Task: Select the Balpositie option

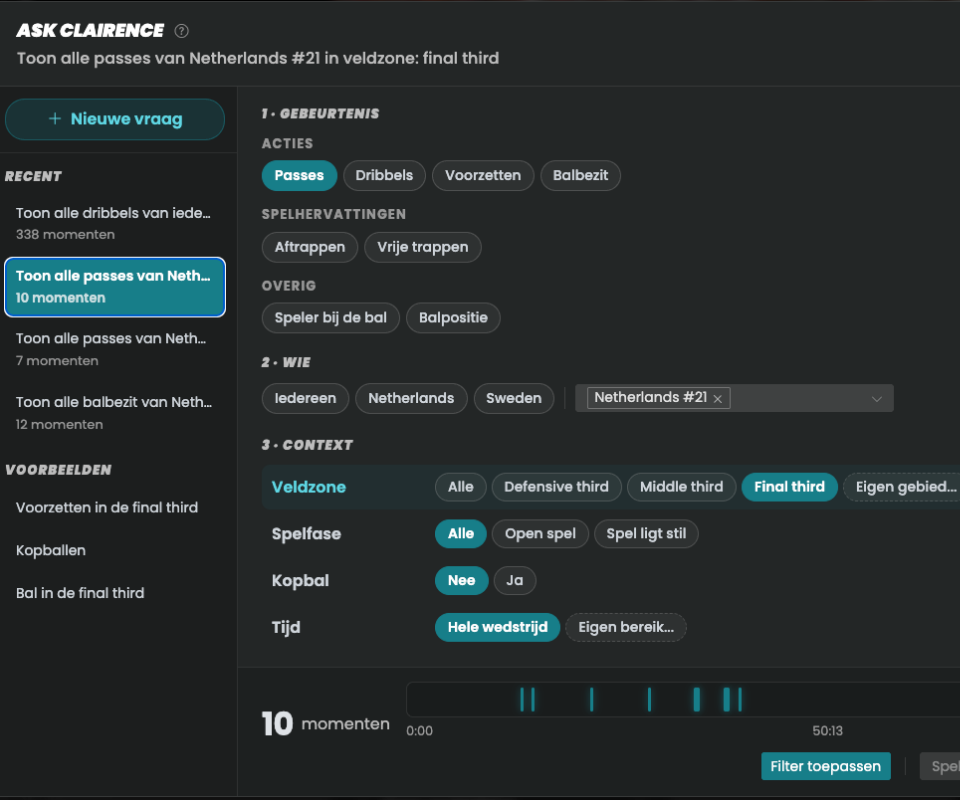Action: point(453,318)
